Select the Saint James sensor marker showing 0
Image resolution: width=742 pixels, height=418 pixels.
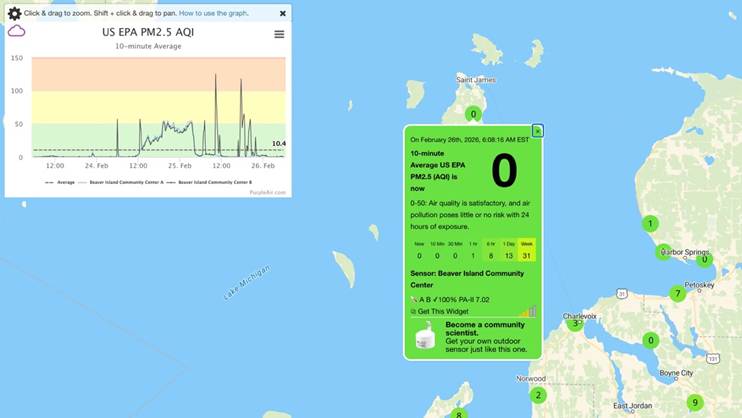(473, 114)
